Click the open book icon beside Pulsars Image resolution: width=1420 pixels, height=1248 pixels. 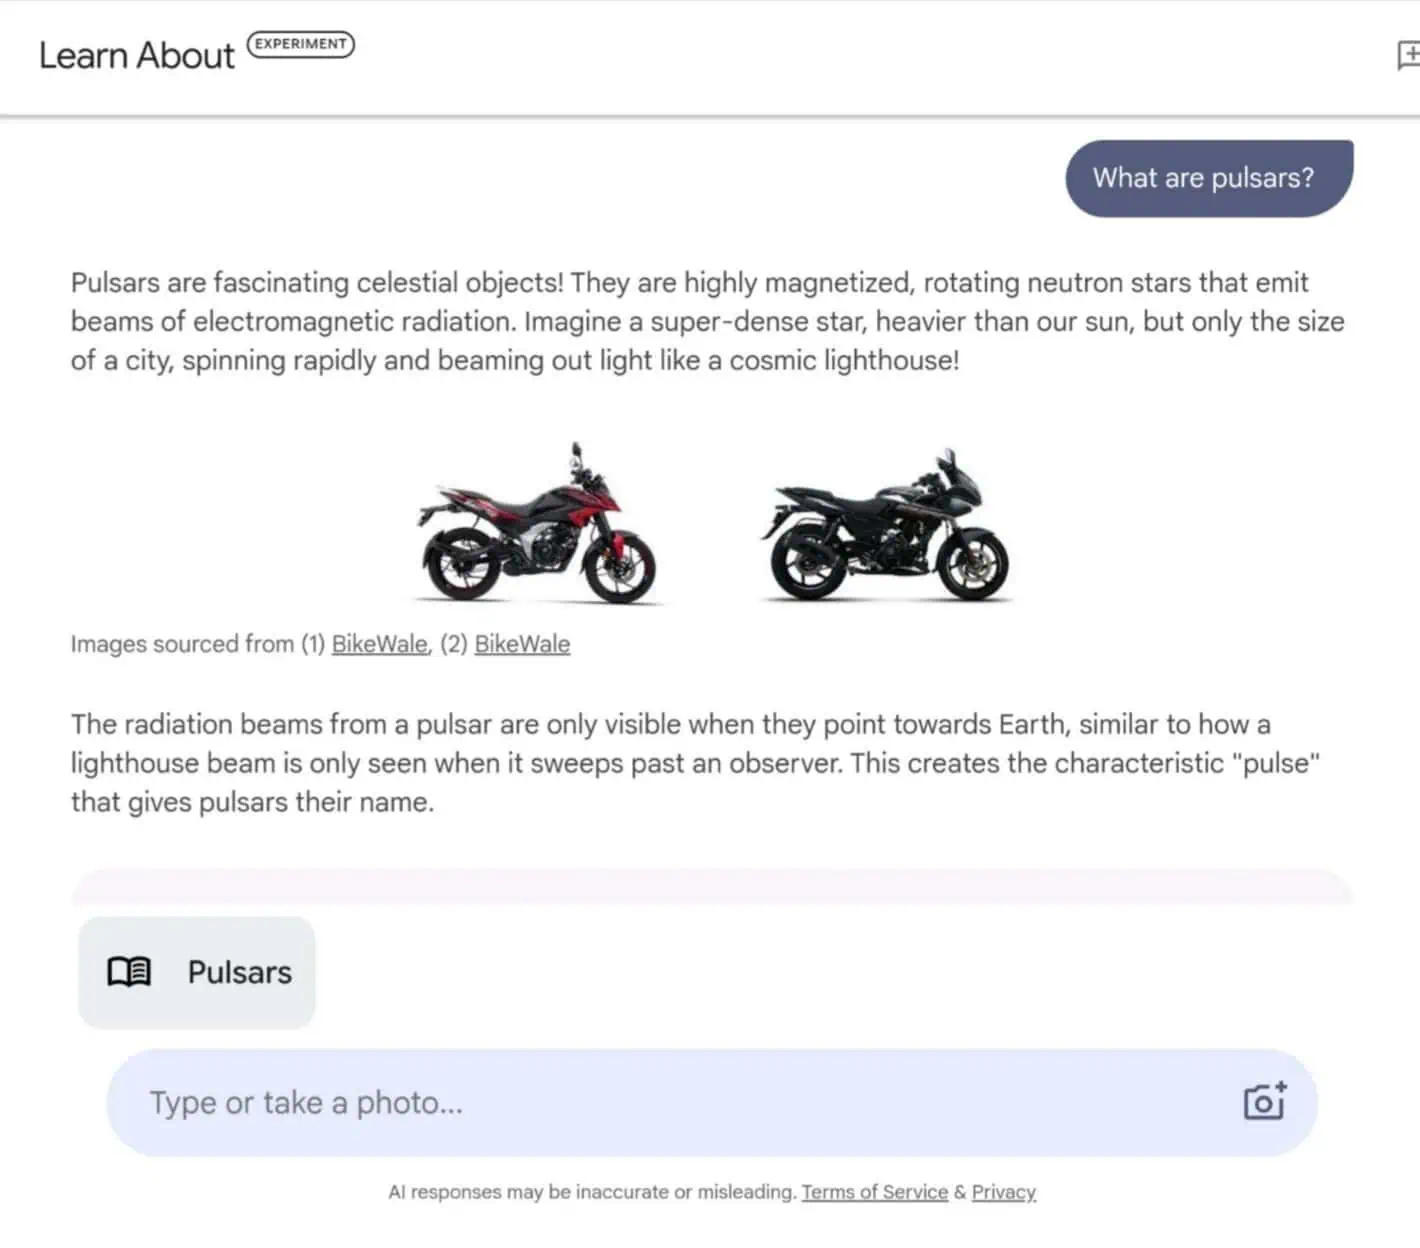(x=129, y=972)
